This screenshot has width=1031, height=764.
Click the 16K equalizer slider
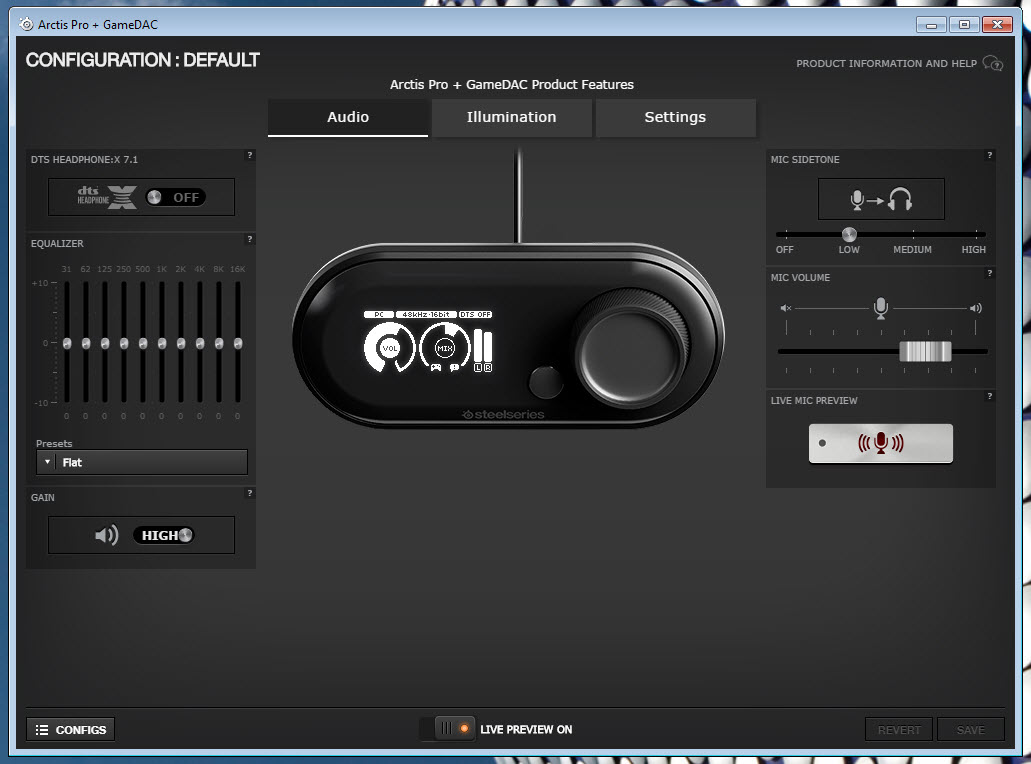tap(238, 343)
